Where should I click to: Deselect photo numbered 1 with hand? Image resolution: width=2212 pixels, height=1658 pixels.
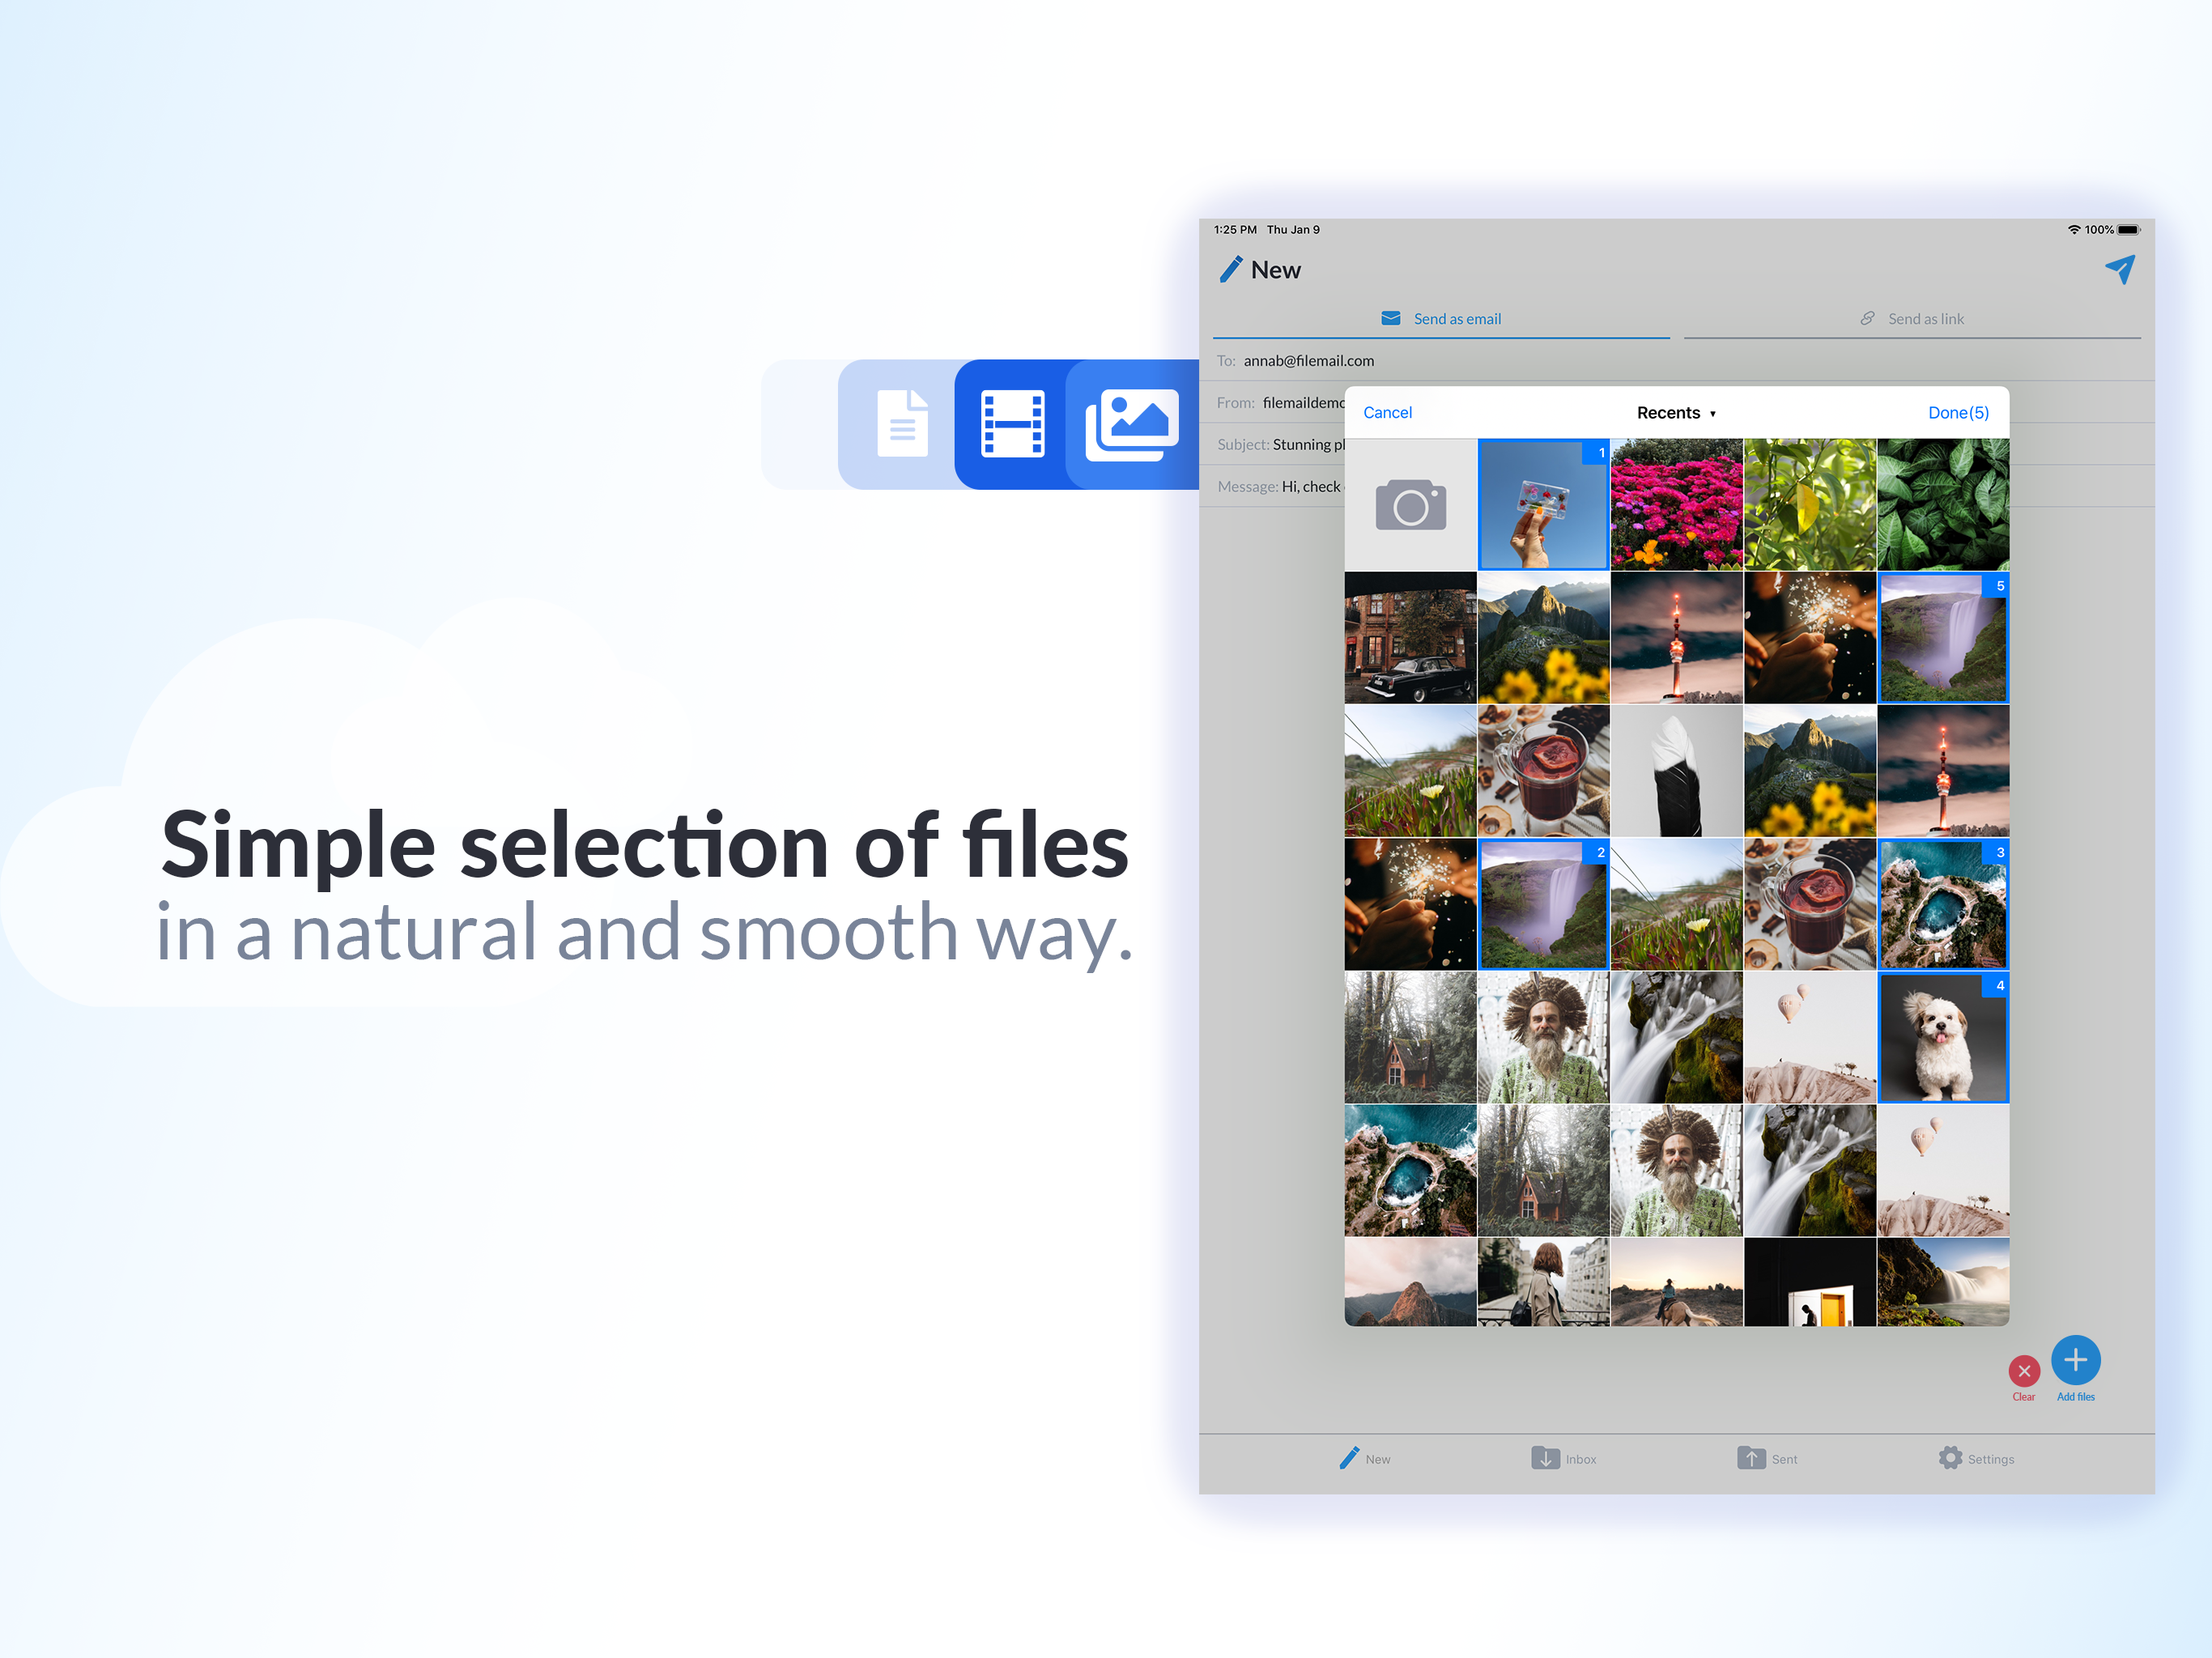pos(1543,505)
